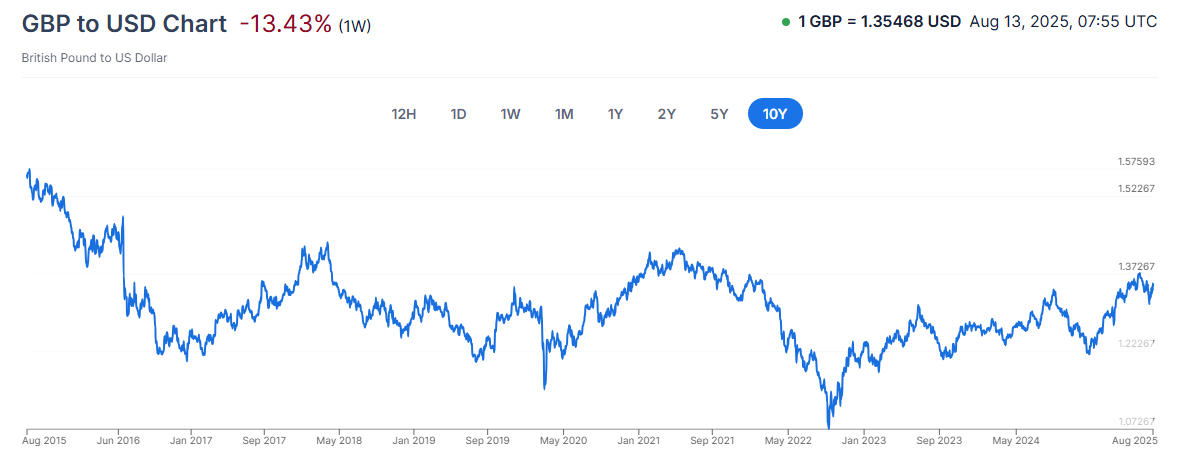1177x452 pixels.
Task: Click the Jan 2023 date marker
Action: (862, 439)
